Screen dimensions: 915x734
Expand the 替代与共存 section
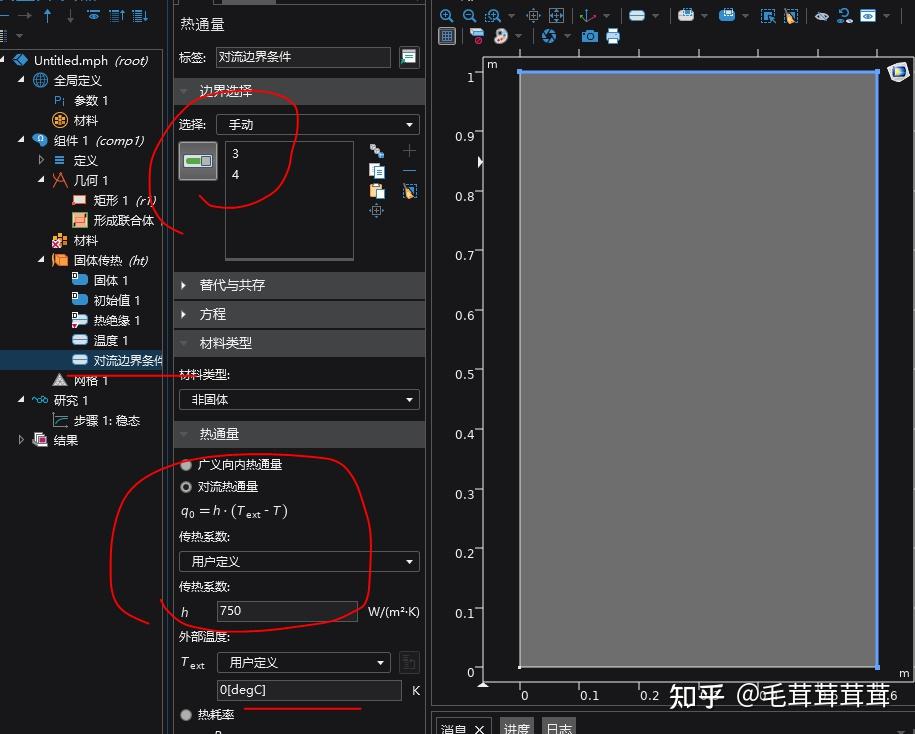tap(240, 285)
